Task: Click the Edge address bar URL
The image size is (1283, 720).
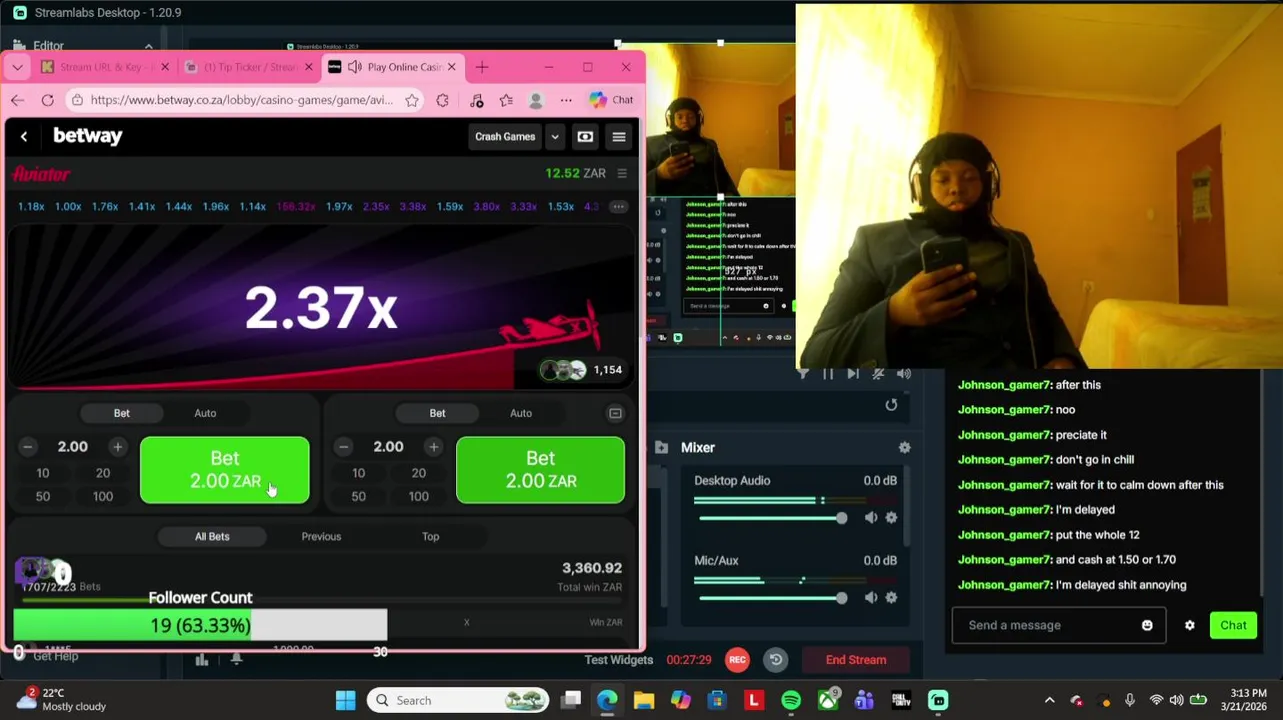Action: pyautogui.click(x=241, y=100)
